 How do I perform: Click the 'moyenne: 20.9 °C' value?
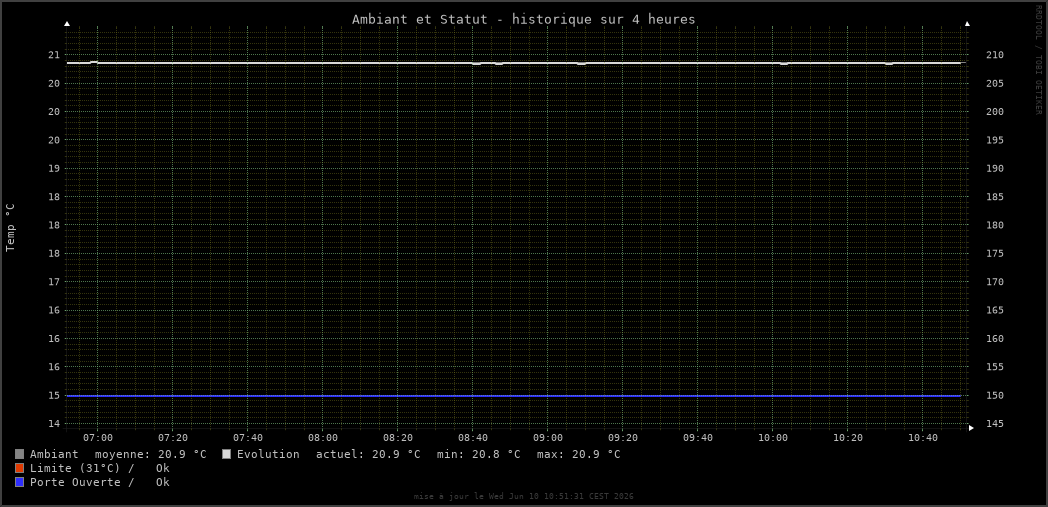pos(150,454)
